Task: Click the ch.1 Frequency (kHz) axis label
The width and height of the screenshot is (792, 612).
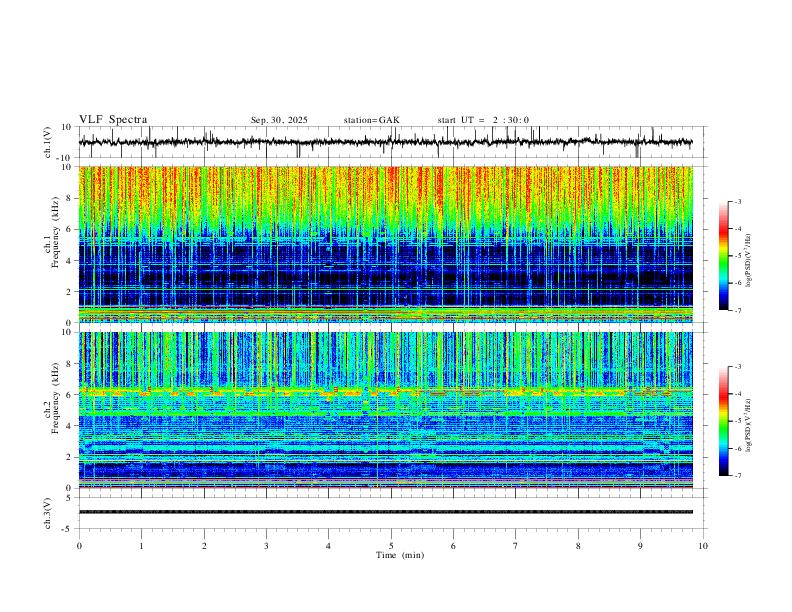Action: click(52, 233)
